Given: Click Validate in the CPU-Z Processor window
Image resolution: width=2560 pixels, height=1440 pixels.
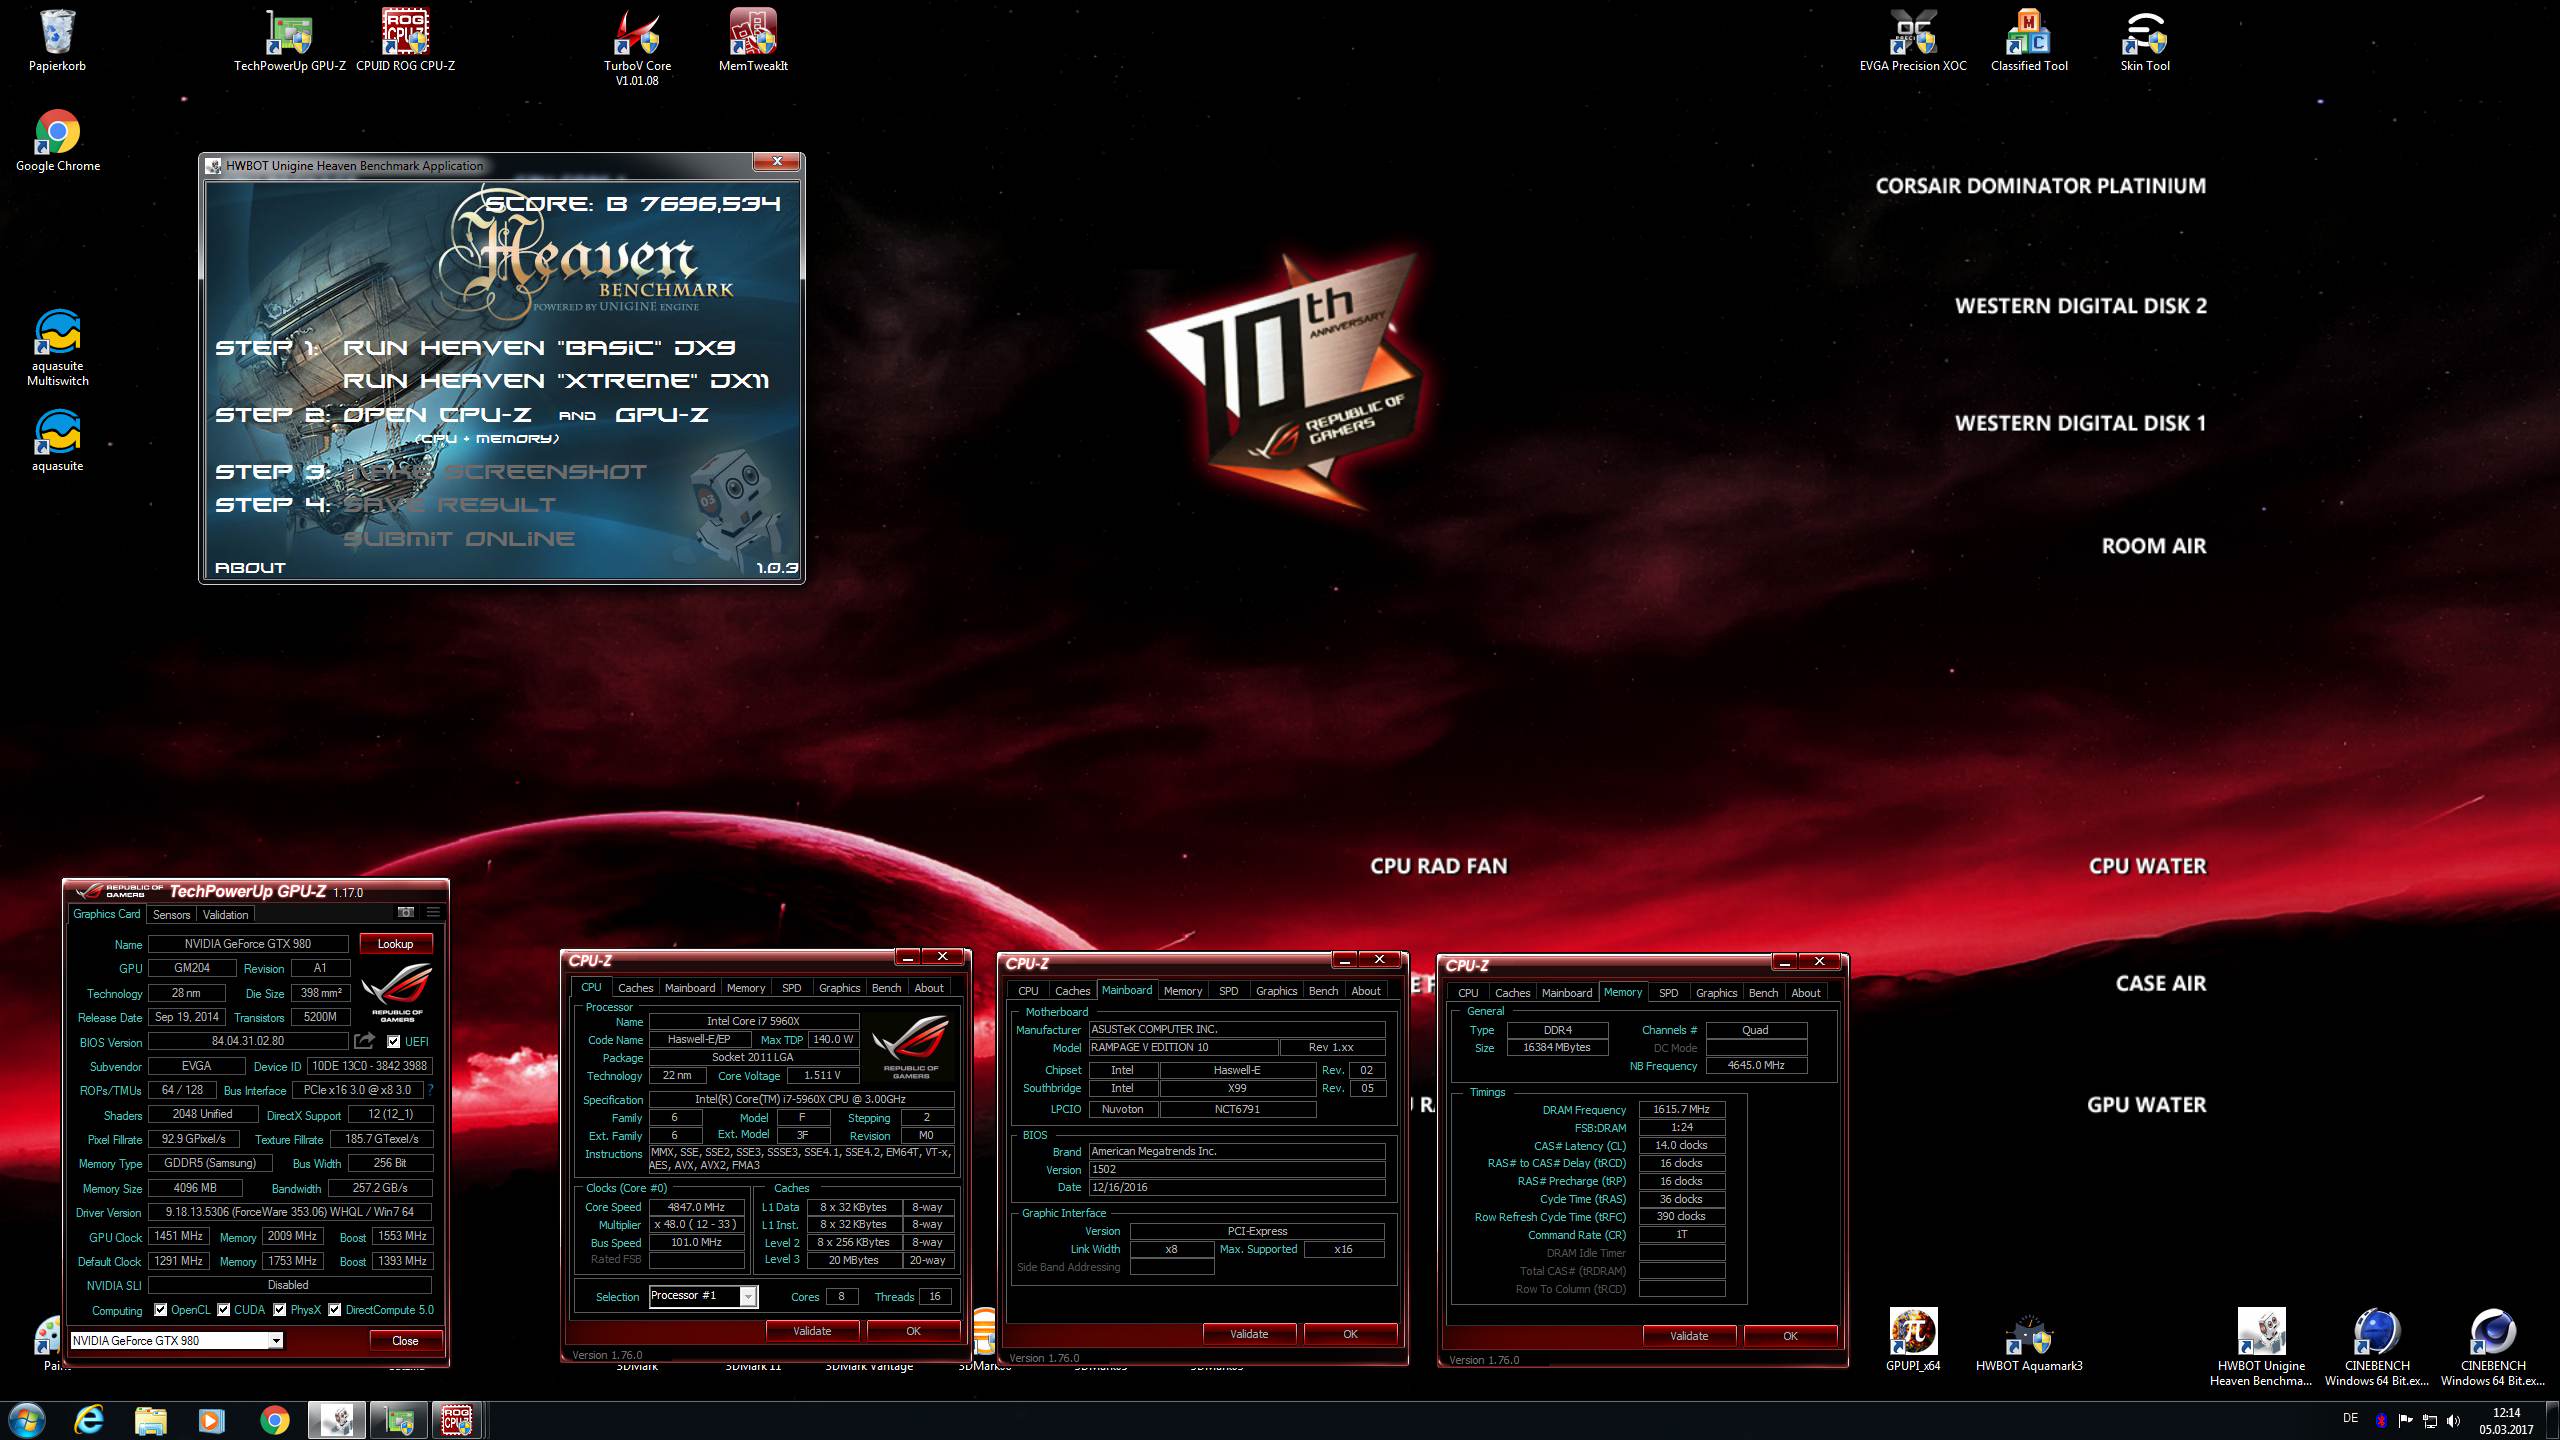Looking at the screenshot, I should pyautogui.click(x=812, y=1331).
